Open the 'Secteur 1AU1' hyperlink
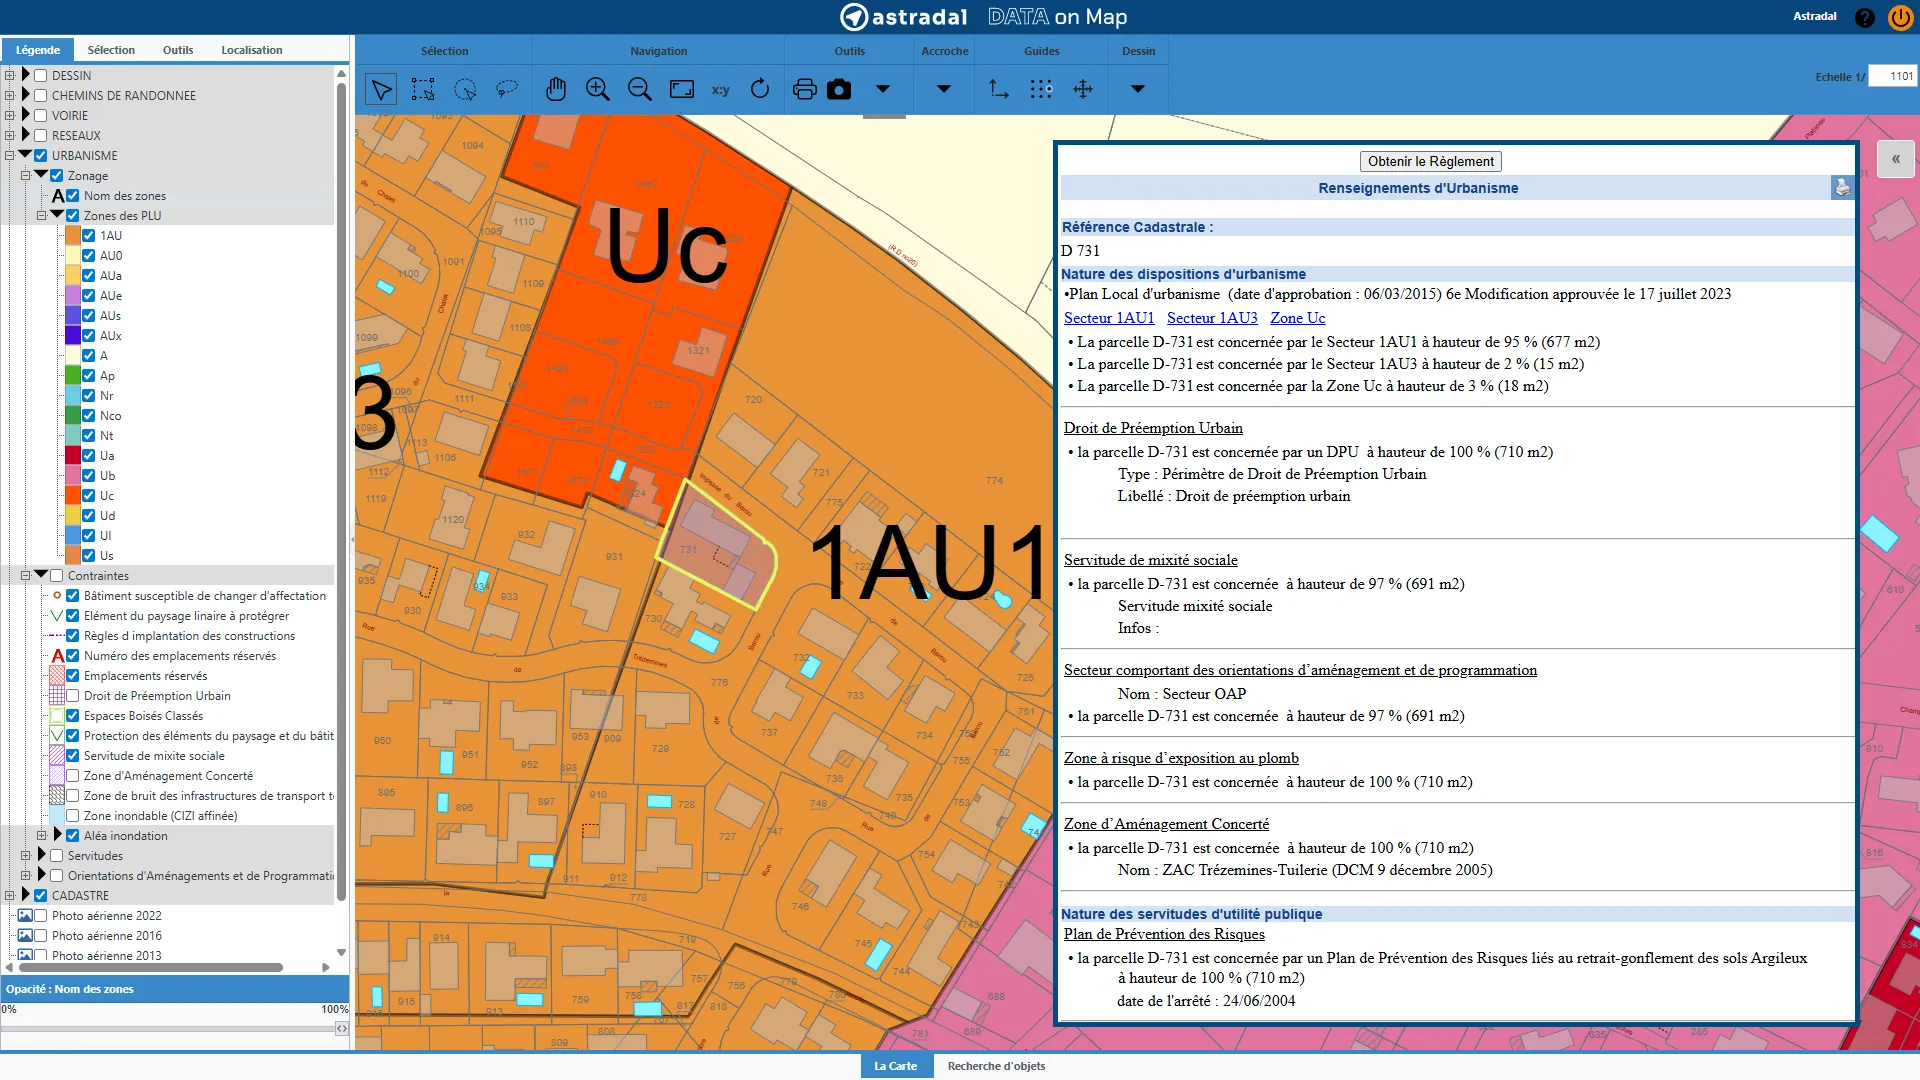This screenshot has width=1920, height=1080. point(1109,318)
